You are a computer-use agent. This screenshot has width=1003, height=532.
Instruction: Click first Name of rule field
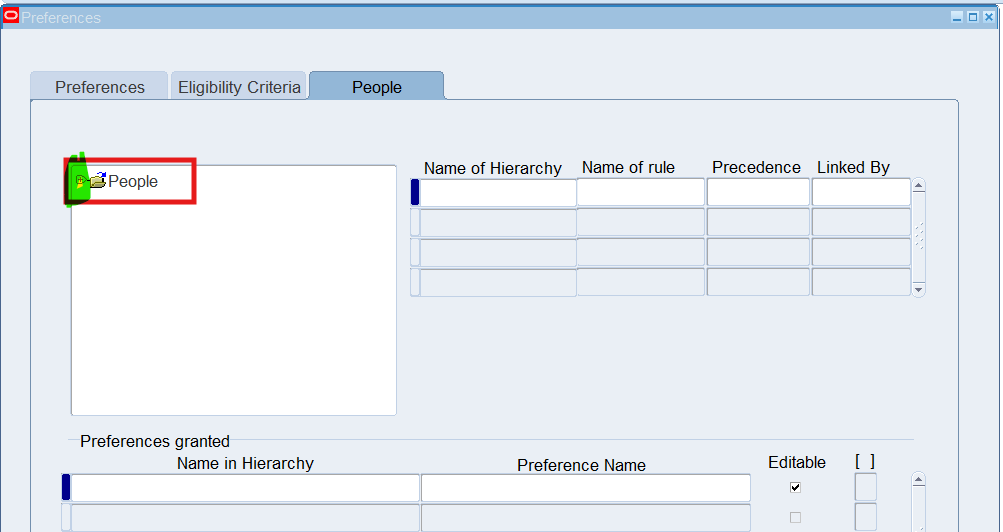640,192
